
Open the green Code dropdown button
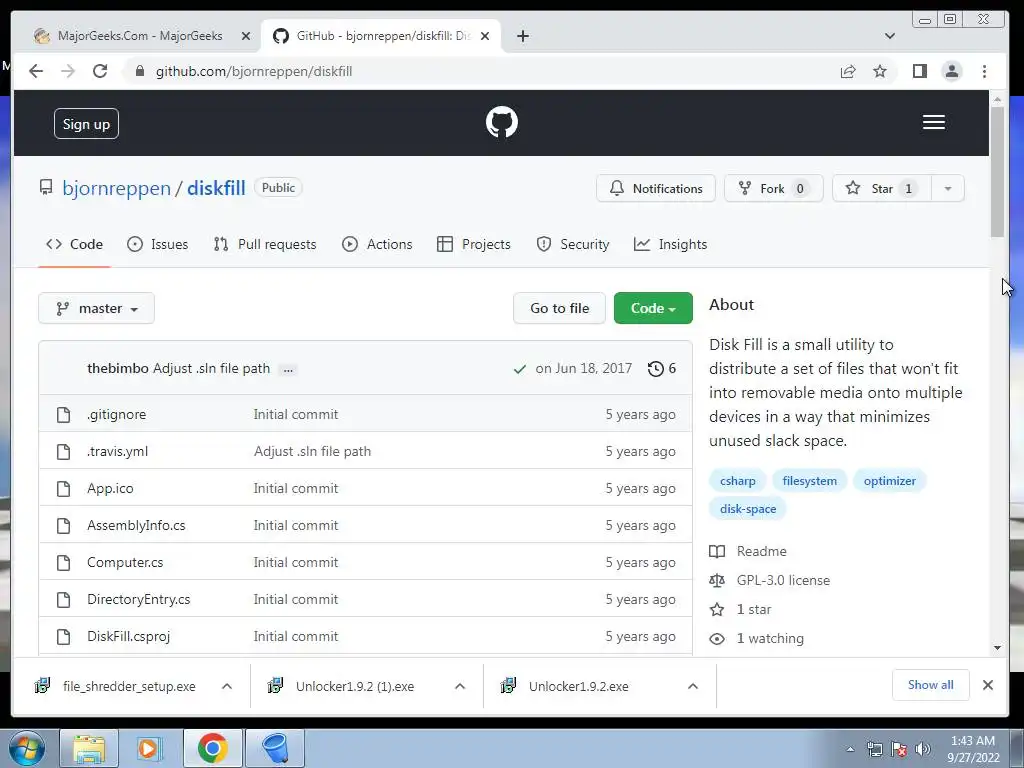tap(653, 308)
